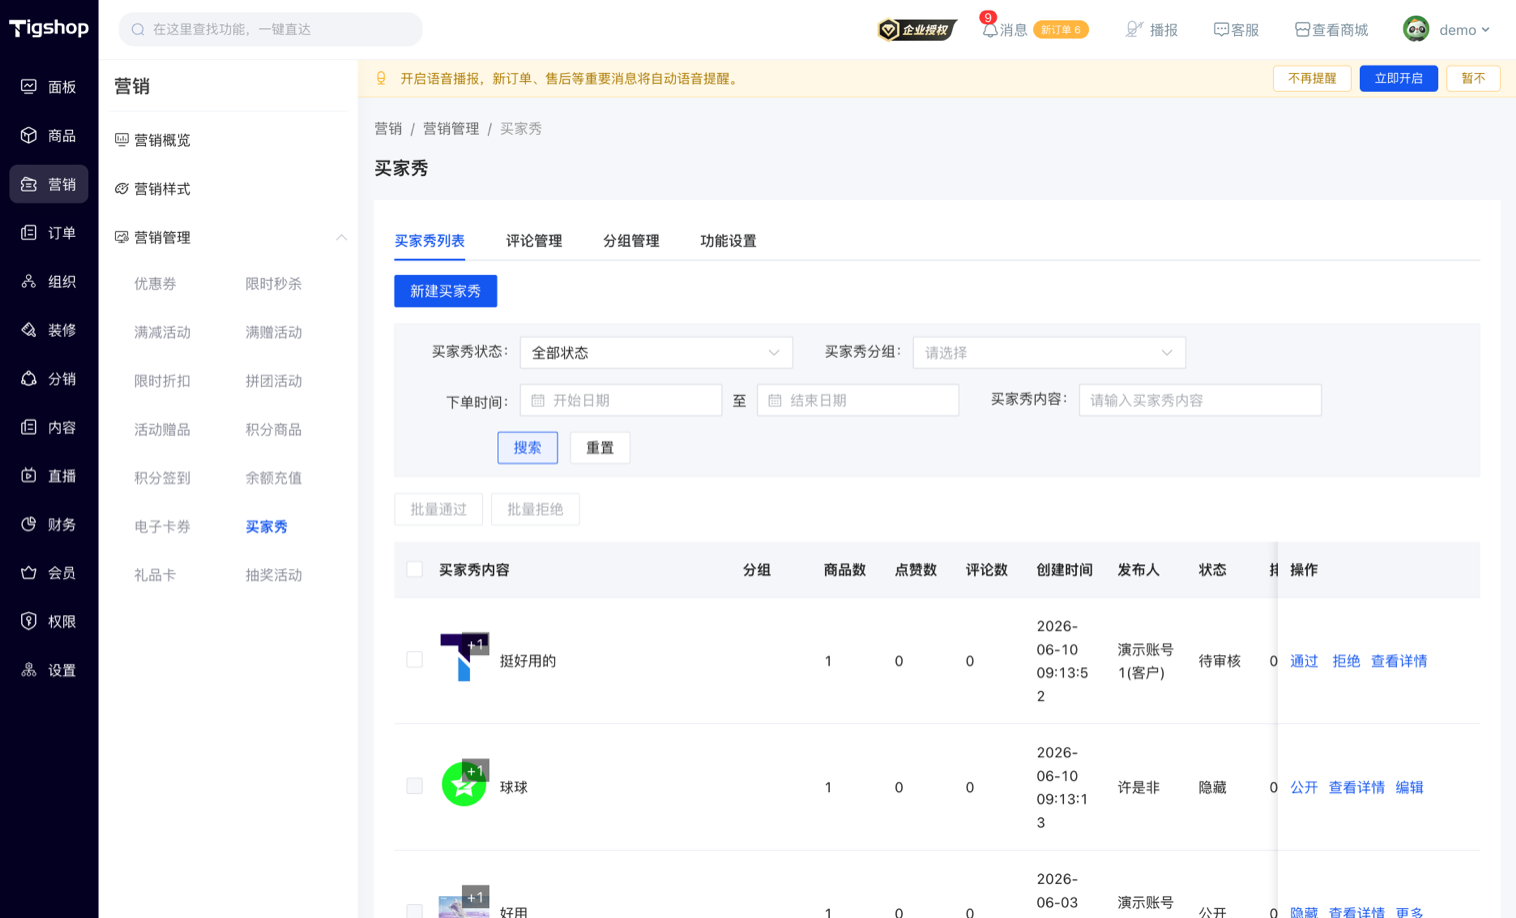Screen dimensions: 1516x918
Task: Switch to the 分组管理 tab
Action: pos(631,241)
